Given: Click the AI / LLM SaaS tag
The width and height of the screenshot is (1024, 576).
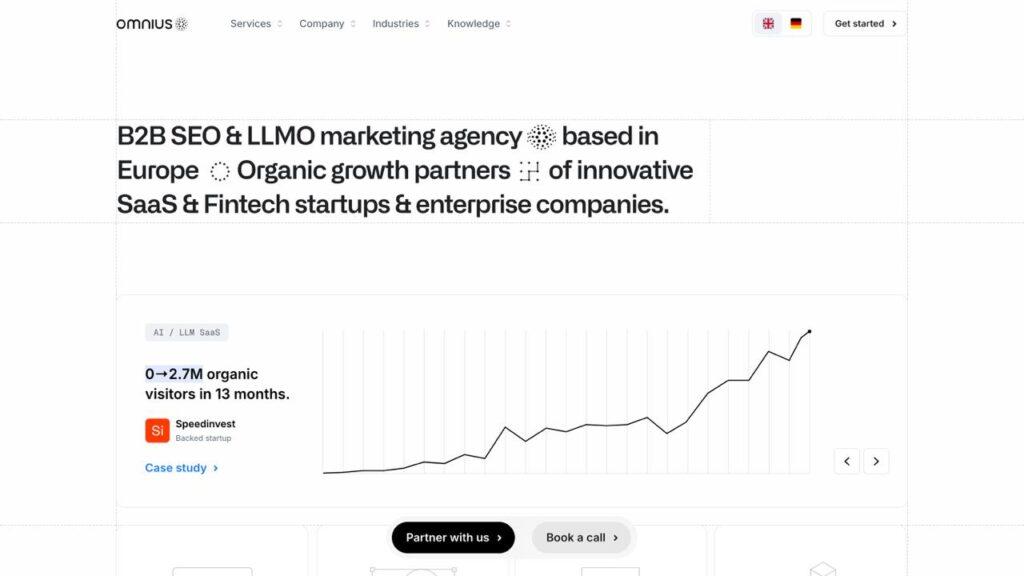Looking at the screenshot, I should coord(186,331).
